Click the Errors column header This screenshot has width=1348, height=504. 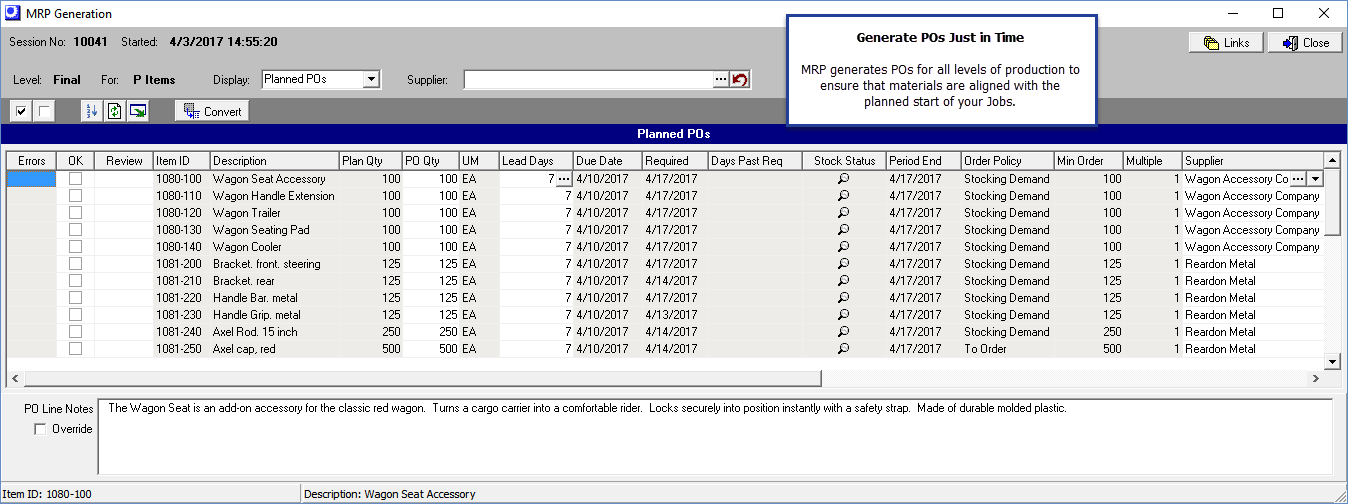(x=31, y=161)
